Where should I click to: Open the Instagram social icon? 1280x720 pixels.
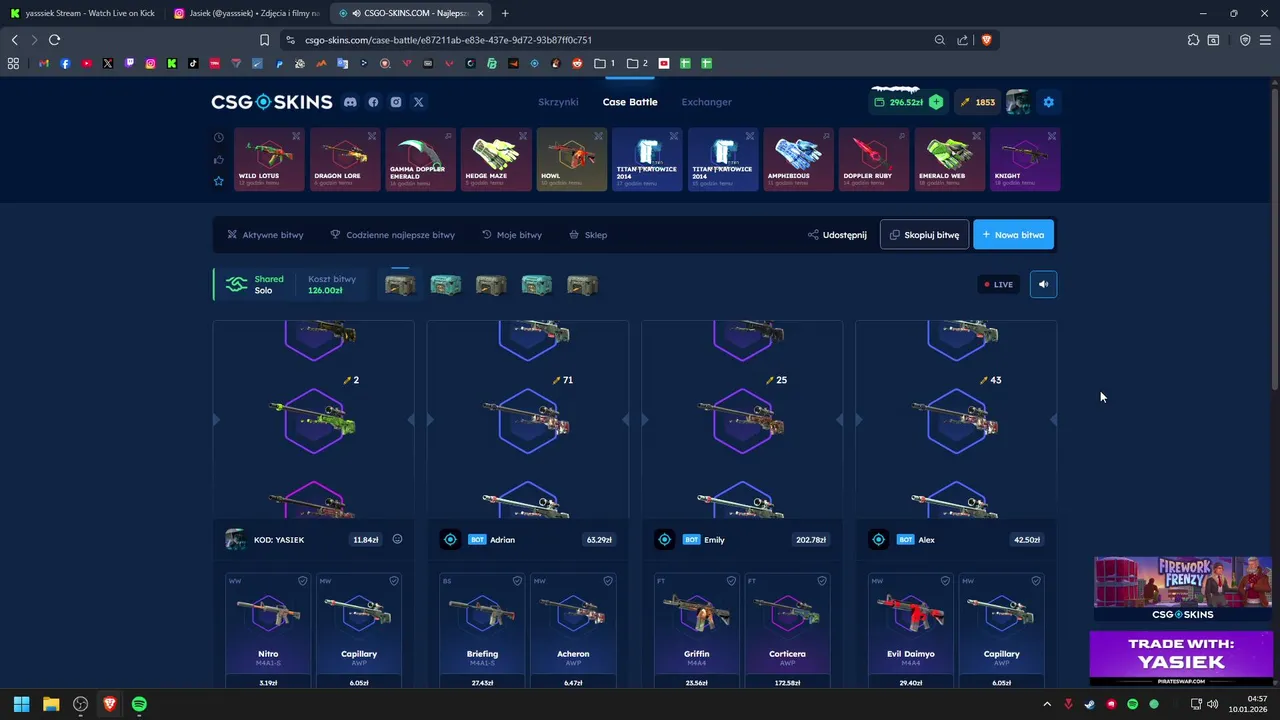tap(396, 102)
